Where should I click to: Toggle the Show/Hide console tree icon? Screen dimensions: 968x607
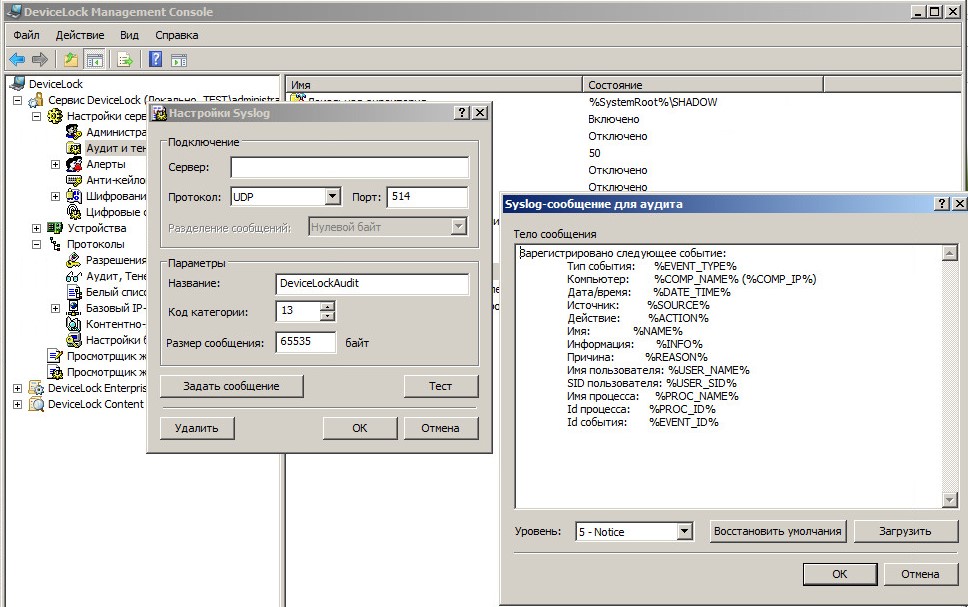tap(94, 60)
